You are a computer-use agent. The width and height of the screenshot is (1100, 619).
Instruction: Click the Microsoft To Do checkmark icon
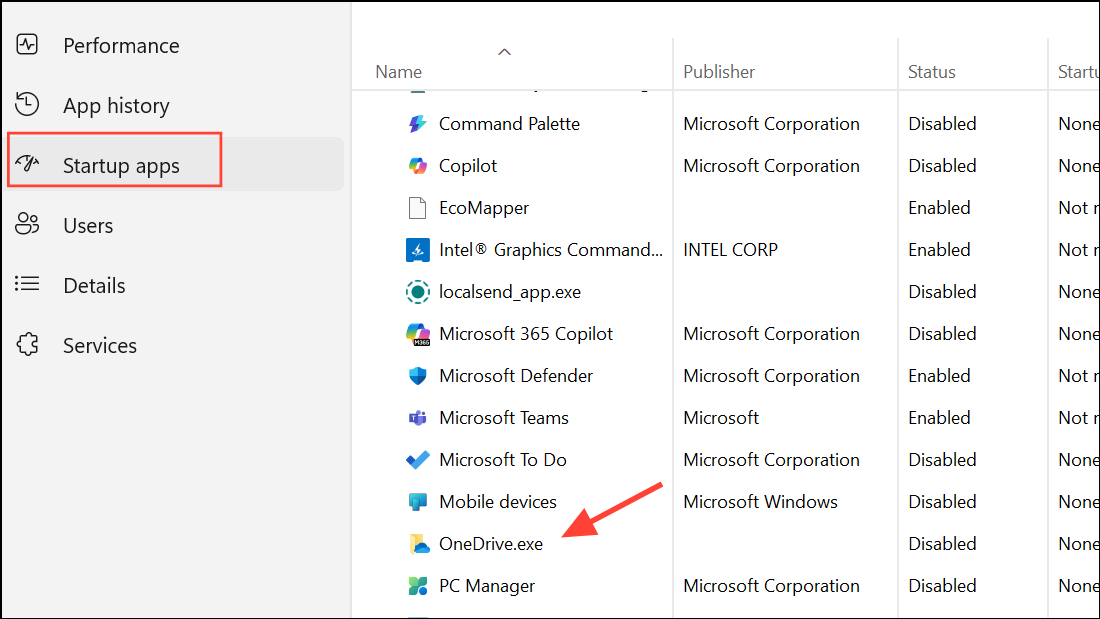pos(418,460)
